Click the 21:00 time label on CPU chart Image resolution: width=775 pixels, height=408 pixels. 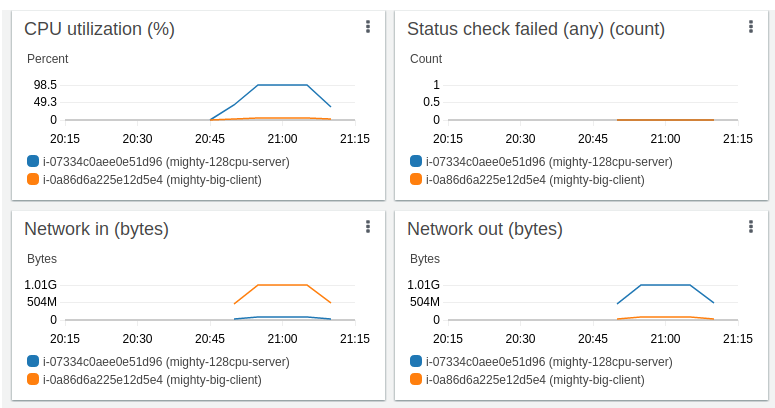(282, 139)
